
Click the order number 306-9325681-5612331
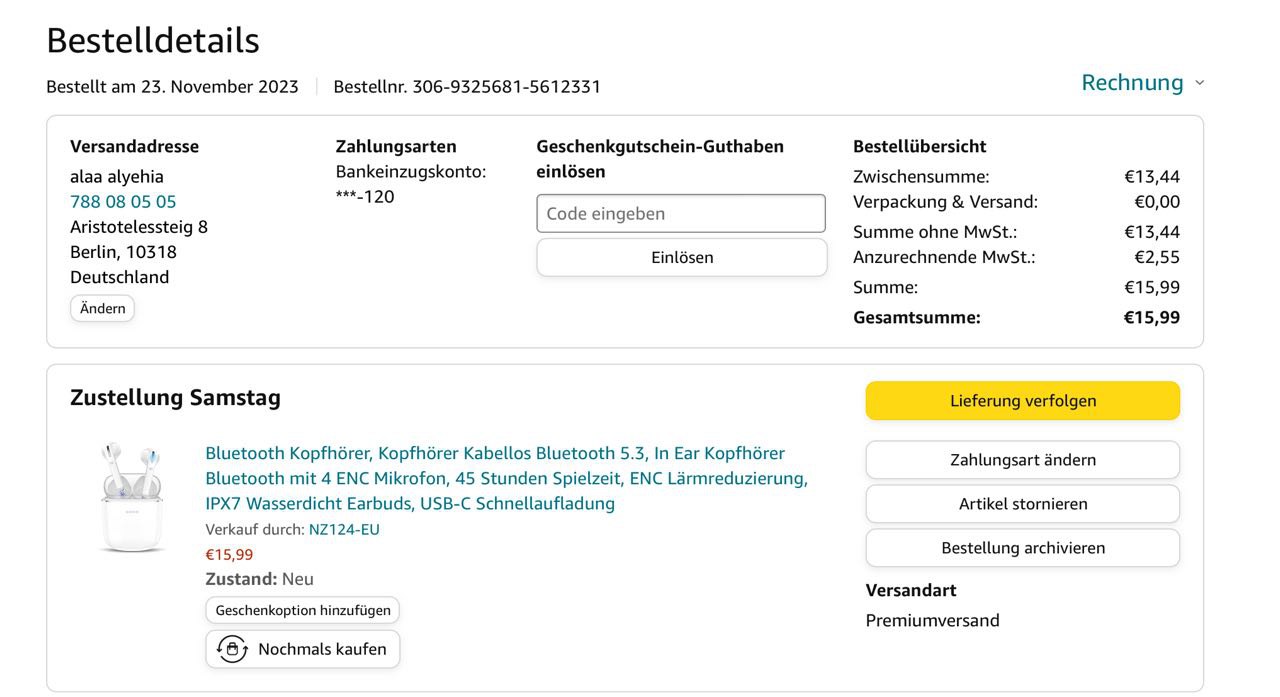point(506,87)
